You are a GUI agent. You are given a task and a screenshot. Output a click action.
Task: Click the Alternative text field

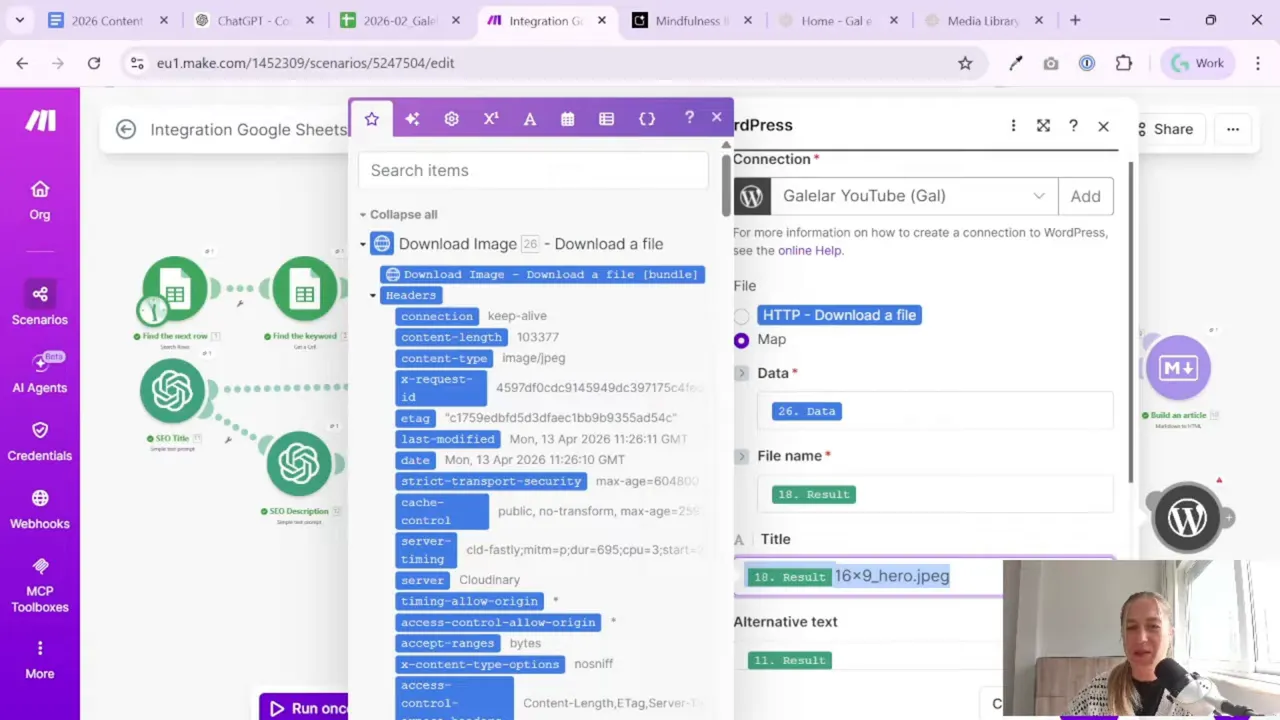923,659
